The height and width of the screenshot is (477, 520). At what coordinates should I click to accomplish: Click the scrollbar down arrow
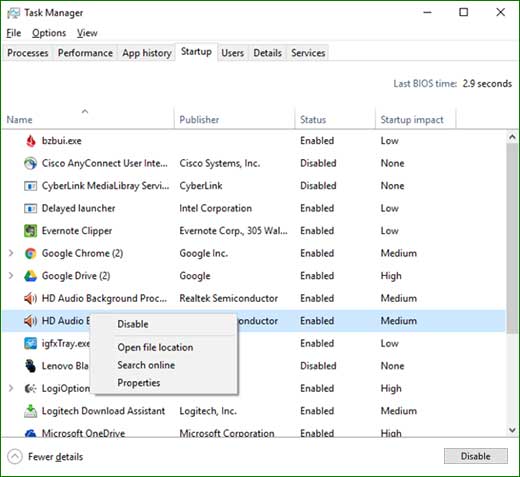point(512,430)
